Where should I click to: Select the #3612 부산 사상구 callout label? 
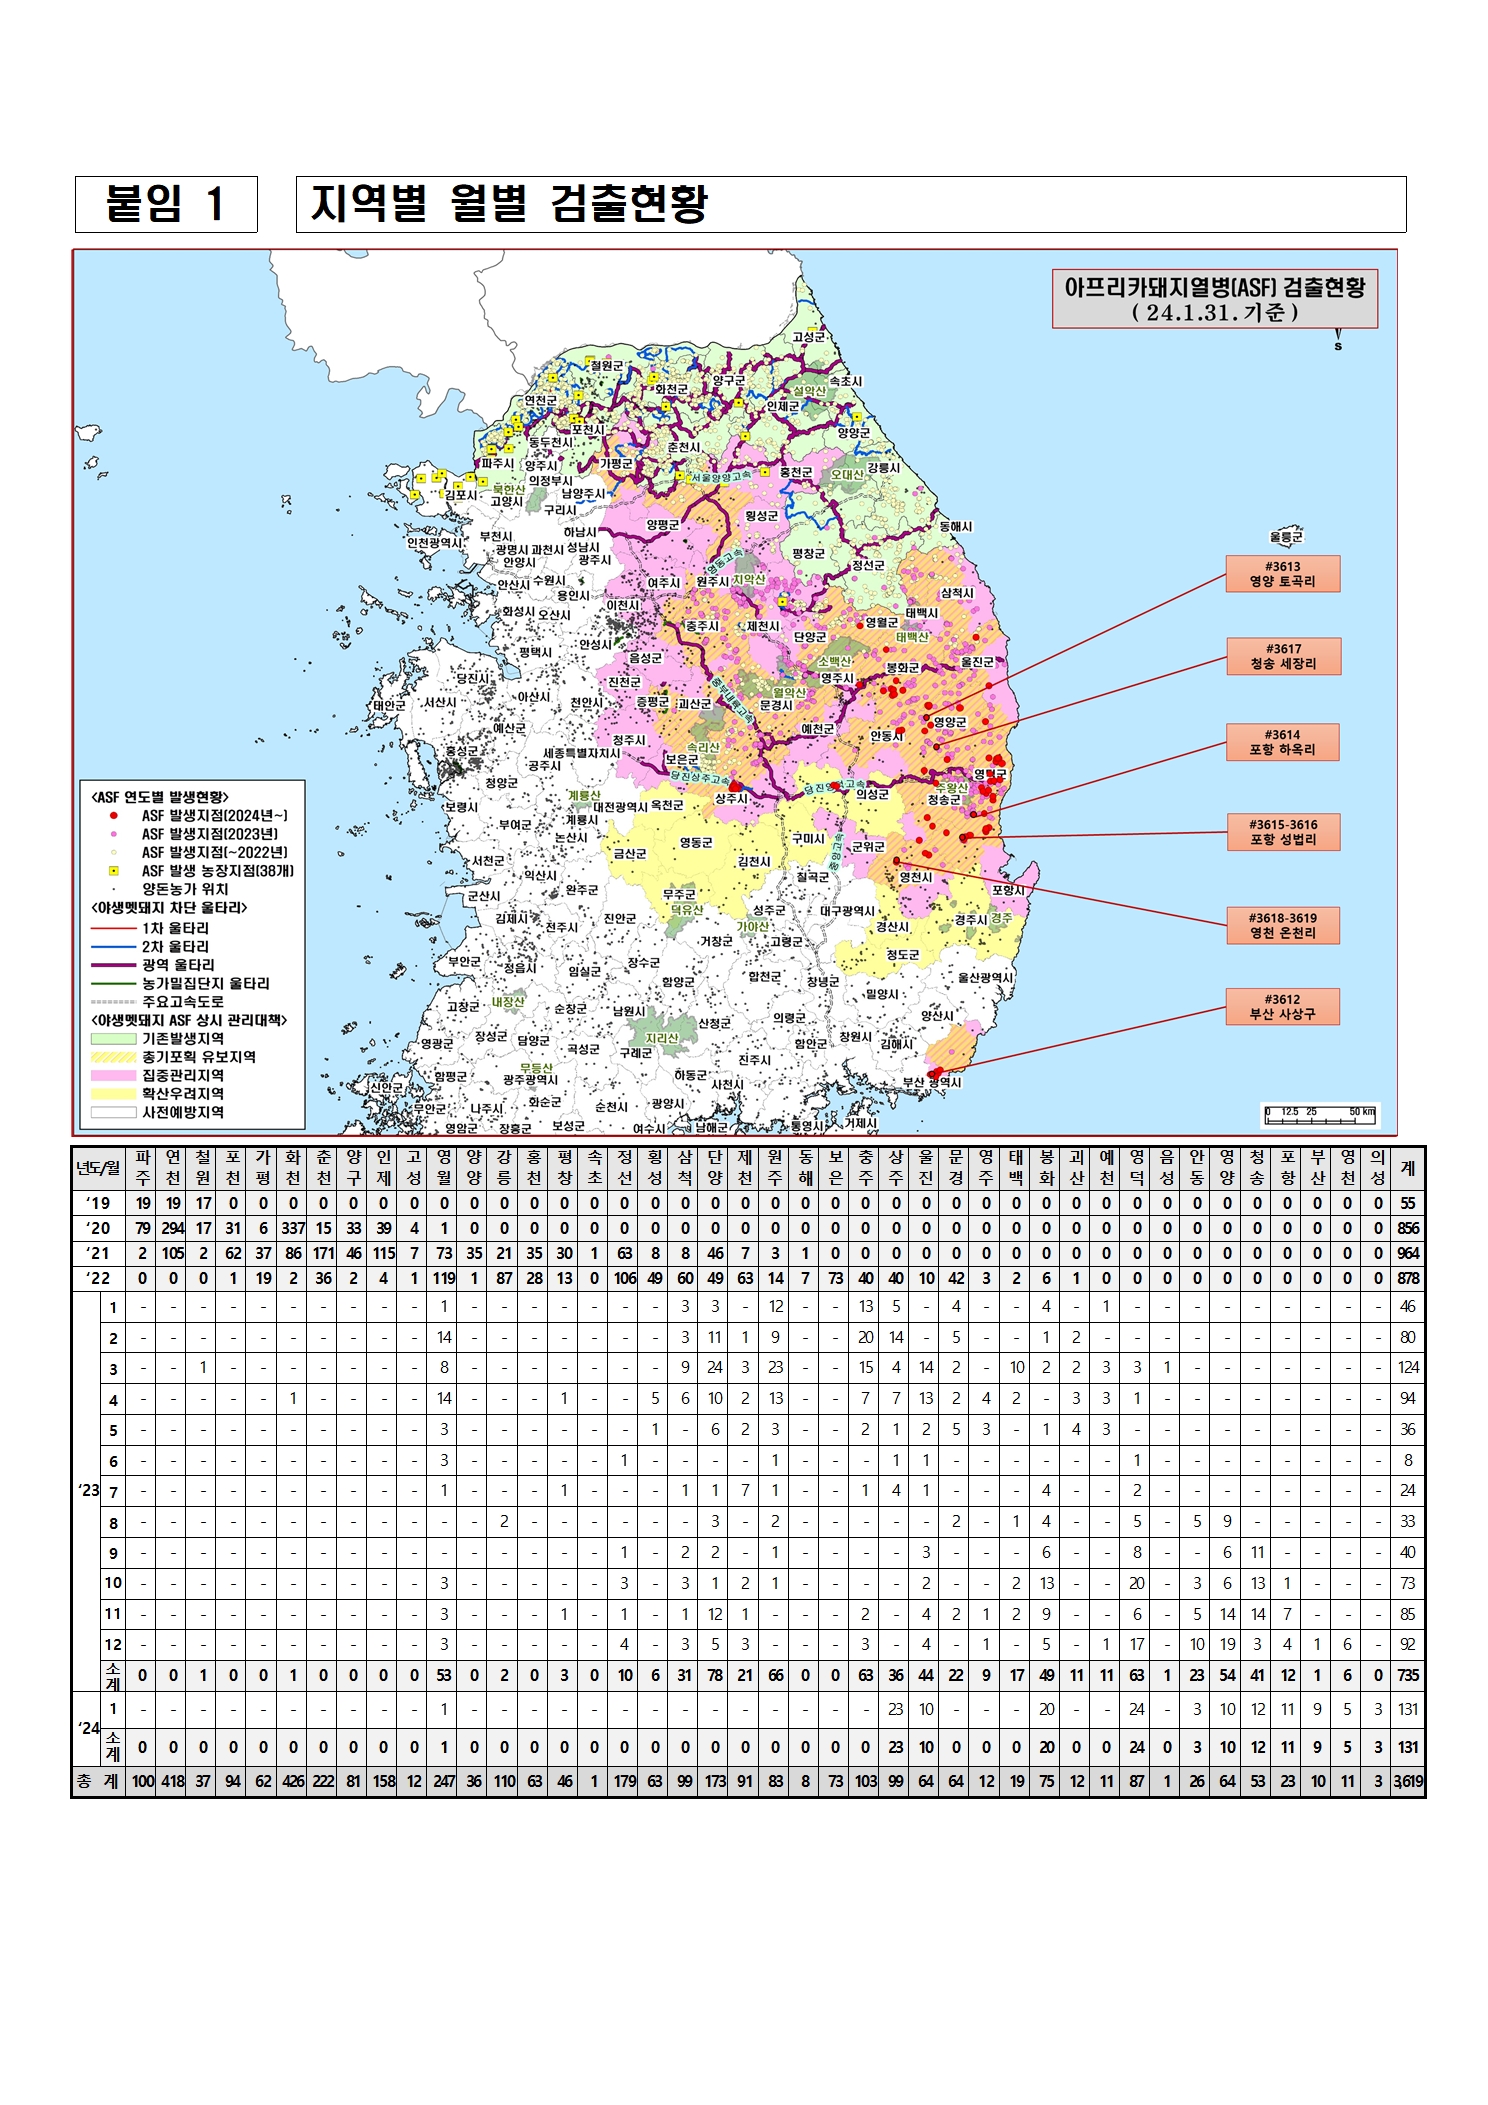1282,1006
